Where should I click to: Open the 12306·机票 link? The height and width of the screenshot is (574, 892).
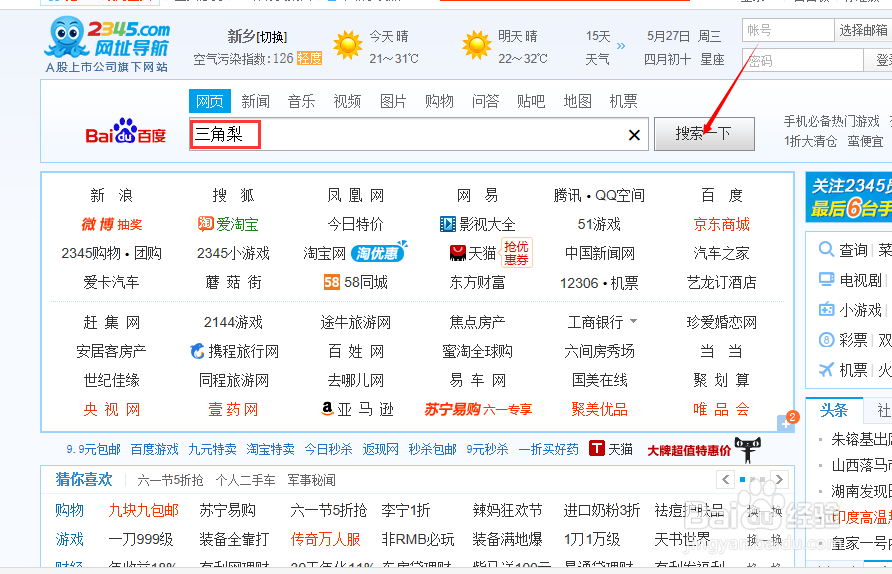599,283
